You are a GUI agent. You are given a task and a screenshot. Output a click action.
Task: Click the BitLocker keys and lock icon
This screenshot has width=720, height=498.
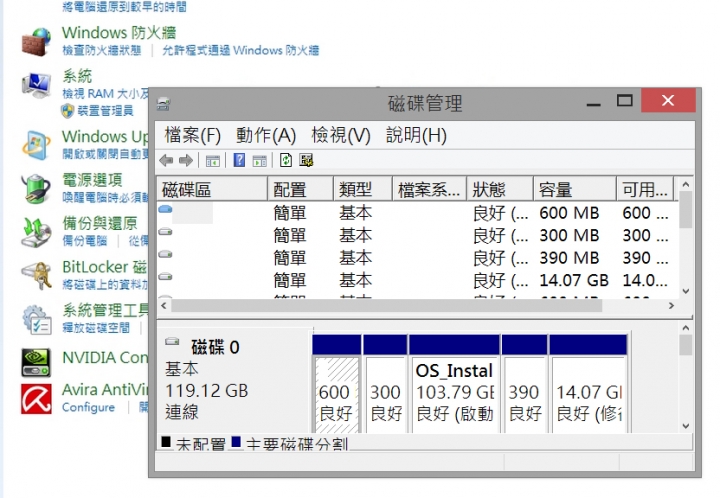pyautogui.click(x=36, y=275)
